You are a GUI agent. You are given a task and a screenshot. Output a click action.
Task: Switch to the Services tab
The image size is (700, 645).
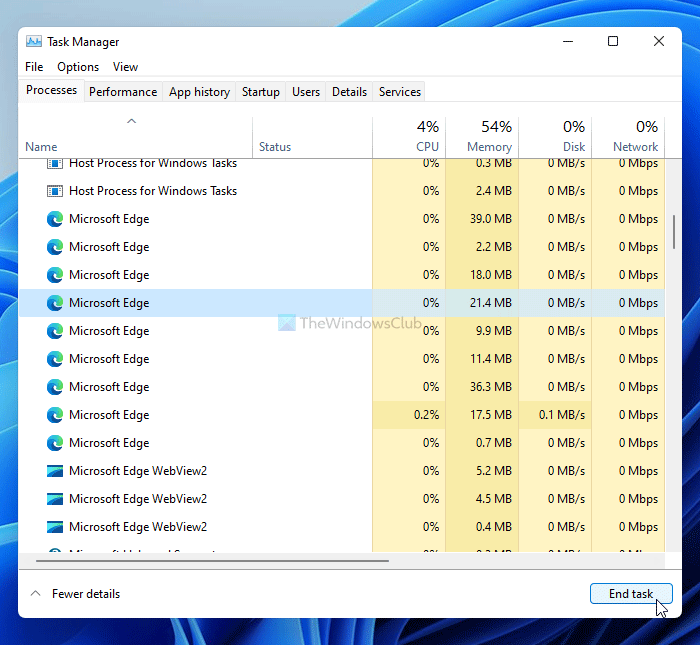pyautogui.click(x=400, y=92)
